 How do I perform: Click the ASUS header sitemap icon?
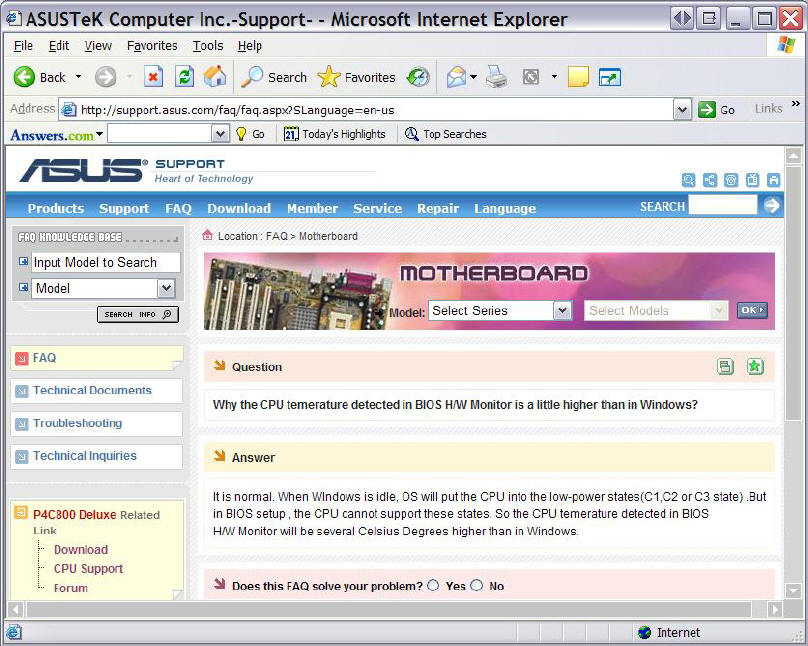[710, 180]
